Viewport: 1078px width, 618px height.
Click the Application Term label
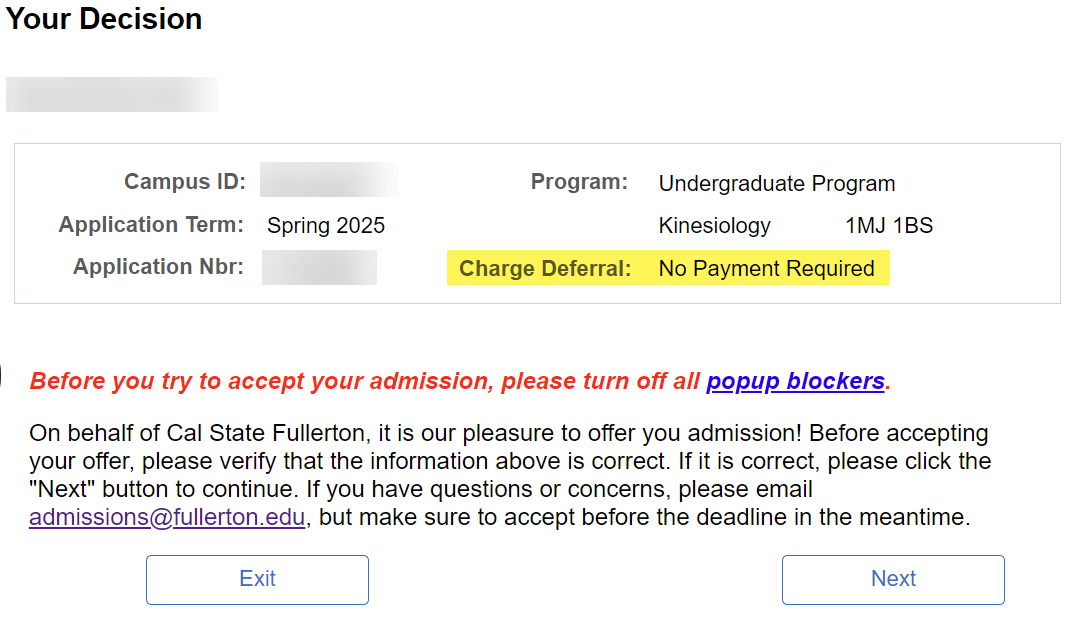(151, 225)
